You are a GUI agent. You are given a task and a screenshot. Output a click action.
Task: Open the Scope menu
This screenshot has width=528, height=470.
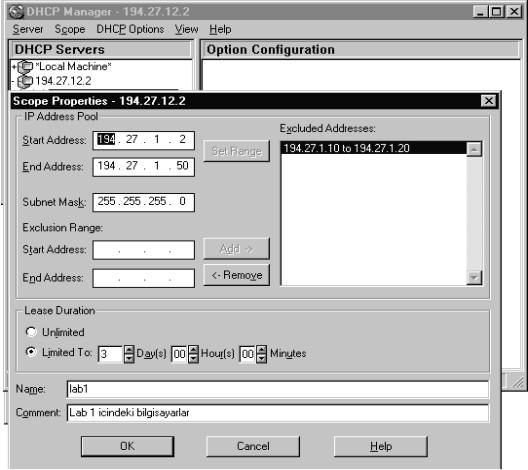click(x=70, y=29)
